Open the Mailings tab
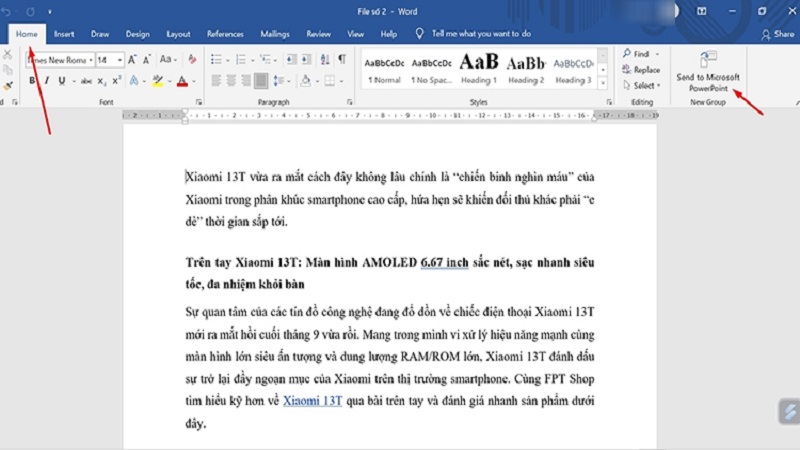This screenshot has width=800, height=450. click(x=275, y=34)
